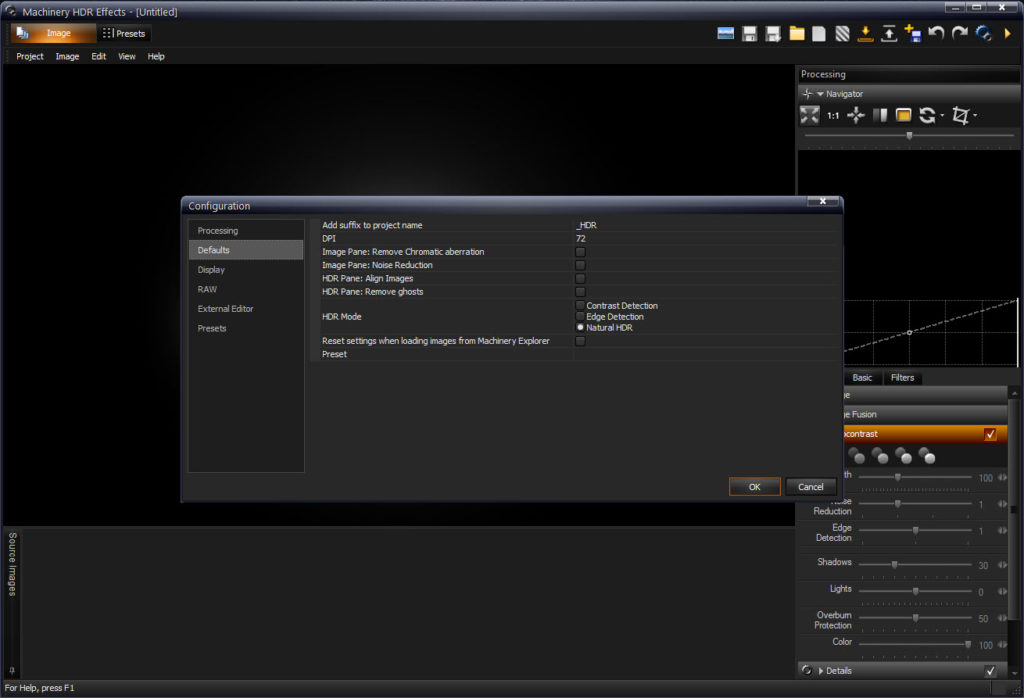
Task: Enable Image Pane: Remove Chromatic aberration checkbox
Action: tap(580, 252)
